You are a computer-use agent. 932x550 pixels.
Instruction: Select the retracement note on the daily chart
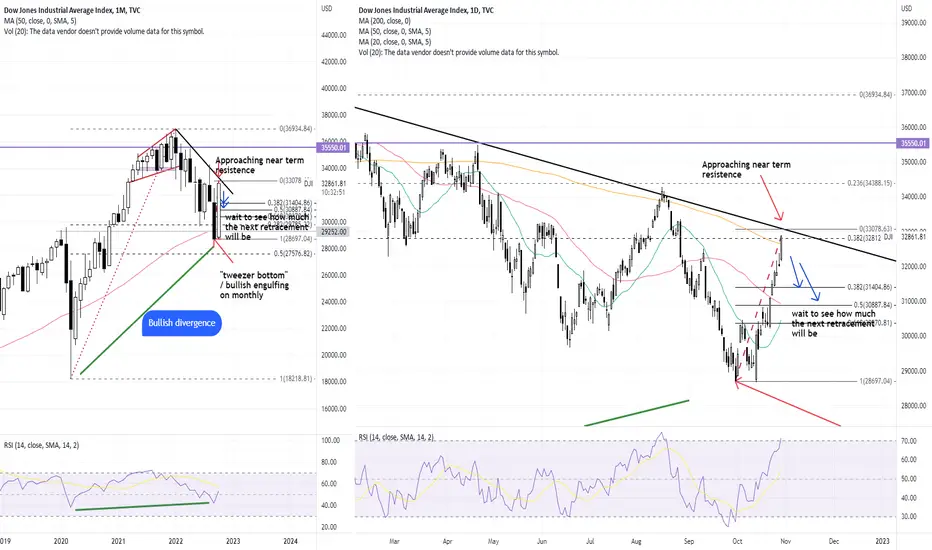click(x=833, y=323)
